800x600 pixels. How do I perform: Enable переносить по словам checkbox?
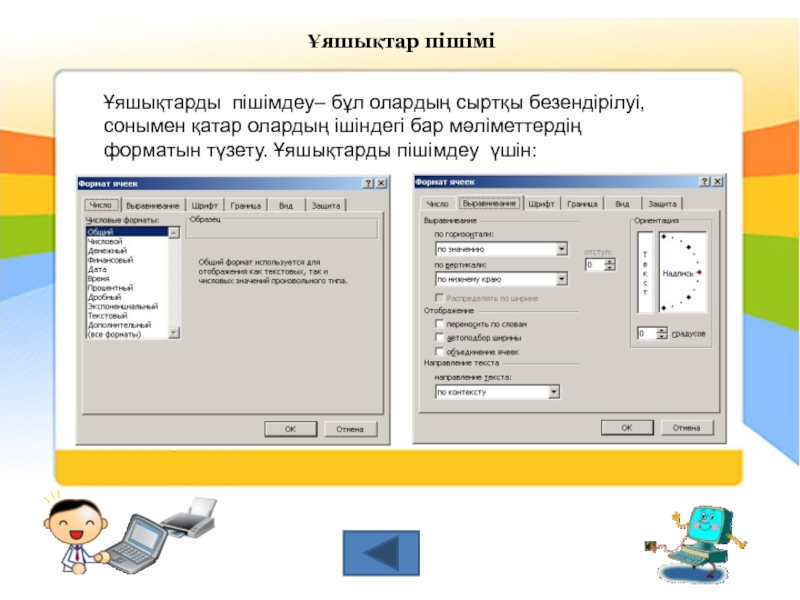439,323
